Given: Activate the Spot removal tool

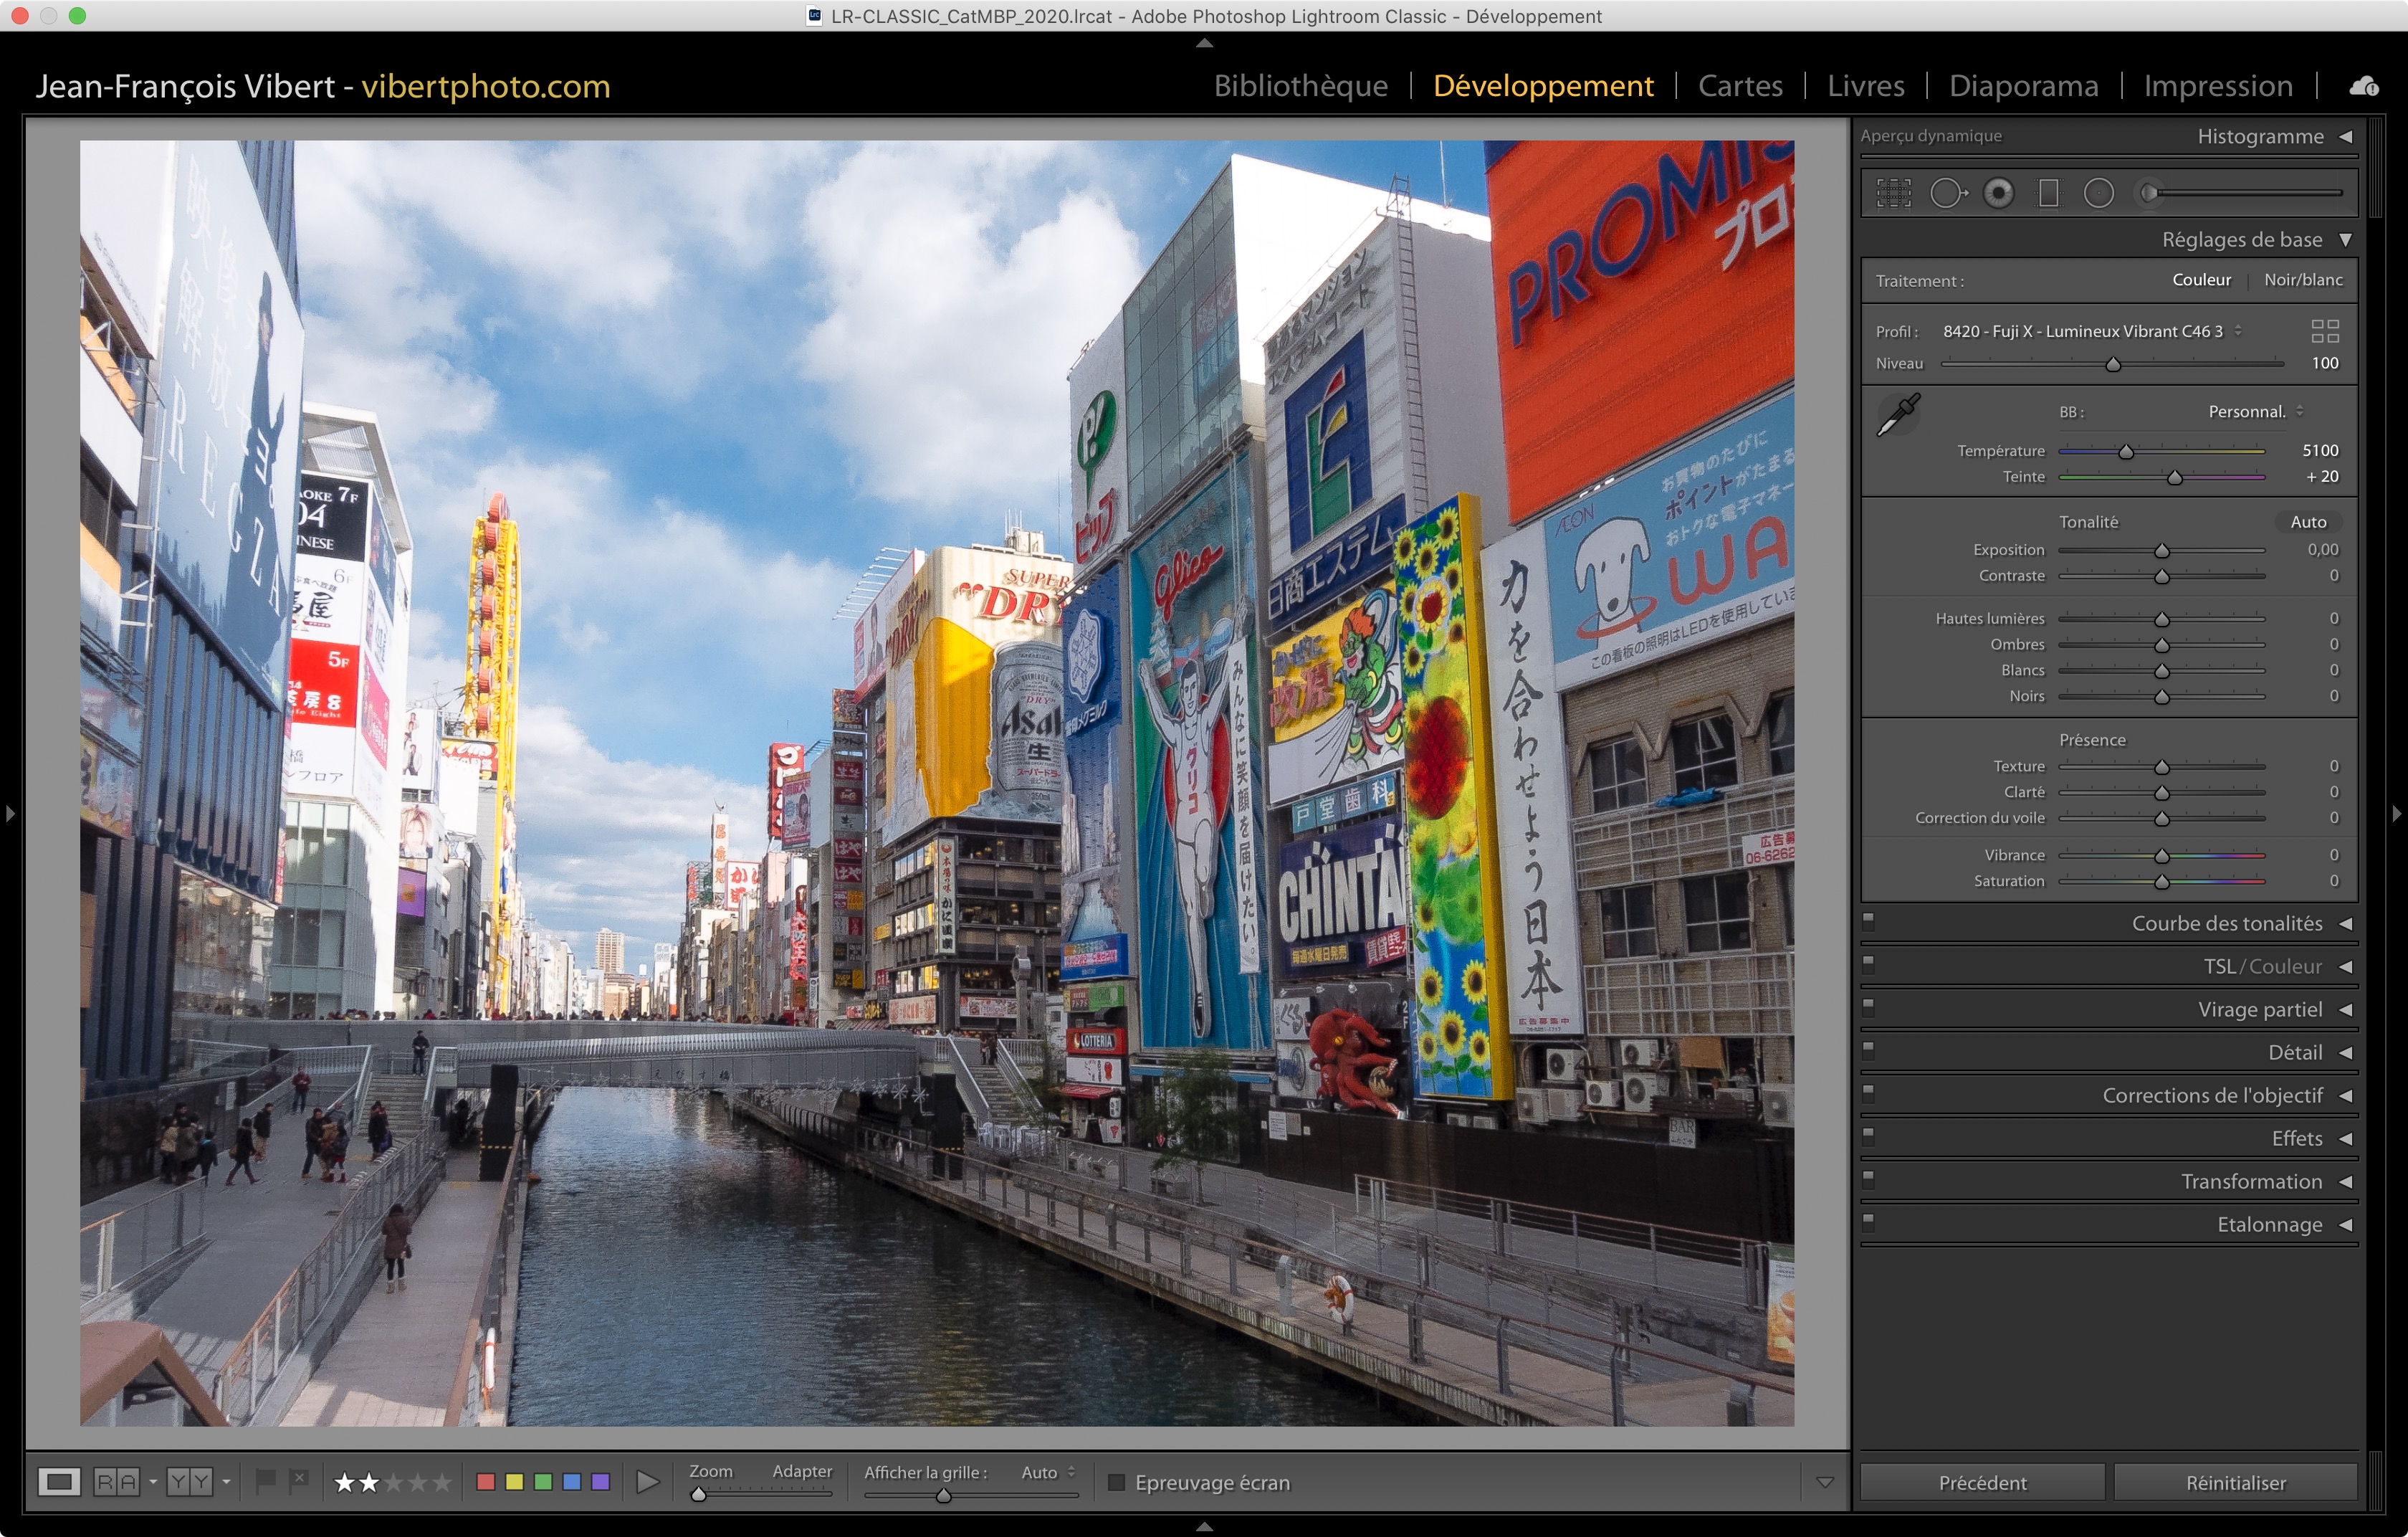Looking at the screenshot, I should tap(1946, 193).
